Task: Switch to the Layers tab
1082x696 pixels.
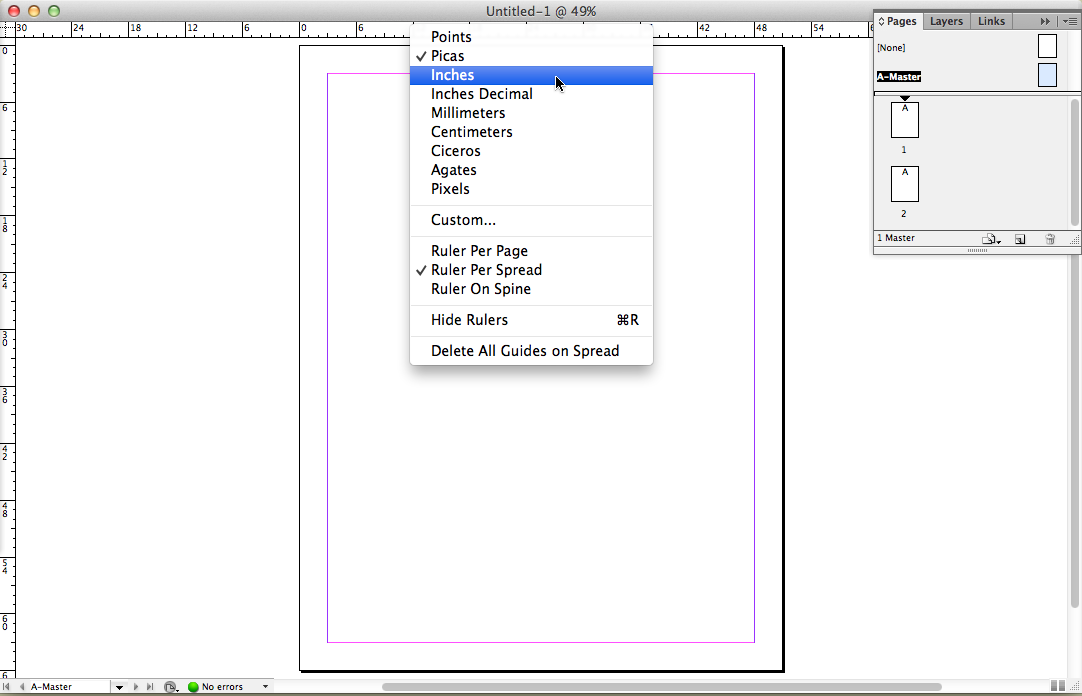Action: (x=946, y=21)
